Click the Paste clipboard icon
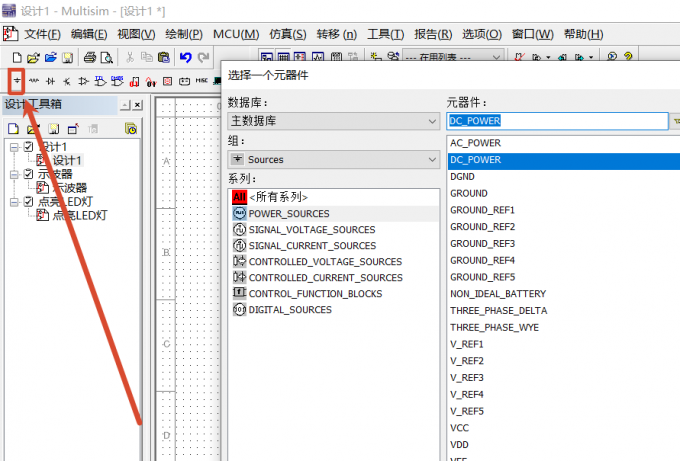The height and width of the screenshot is (461, 680). point(163,57)
